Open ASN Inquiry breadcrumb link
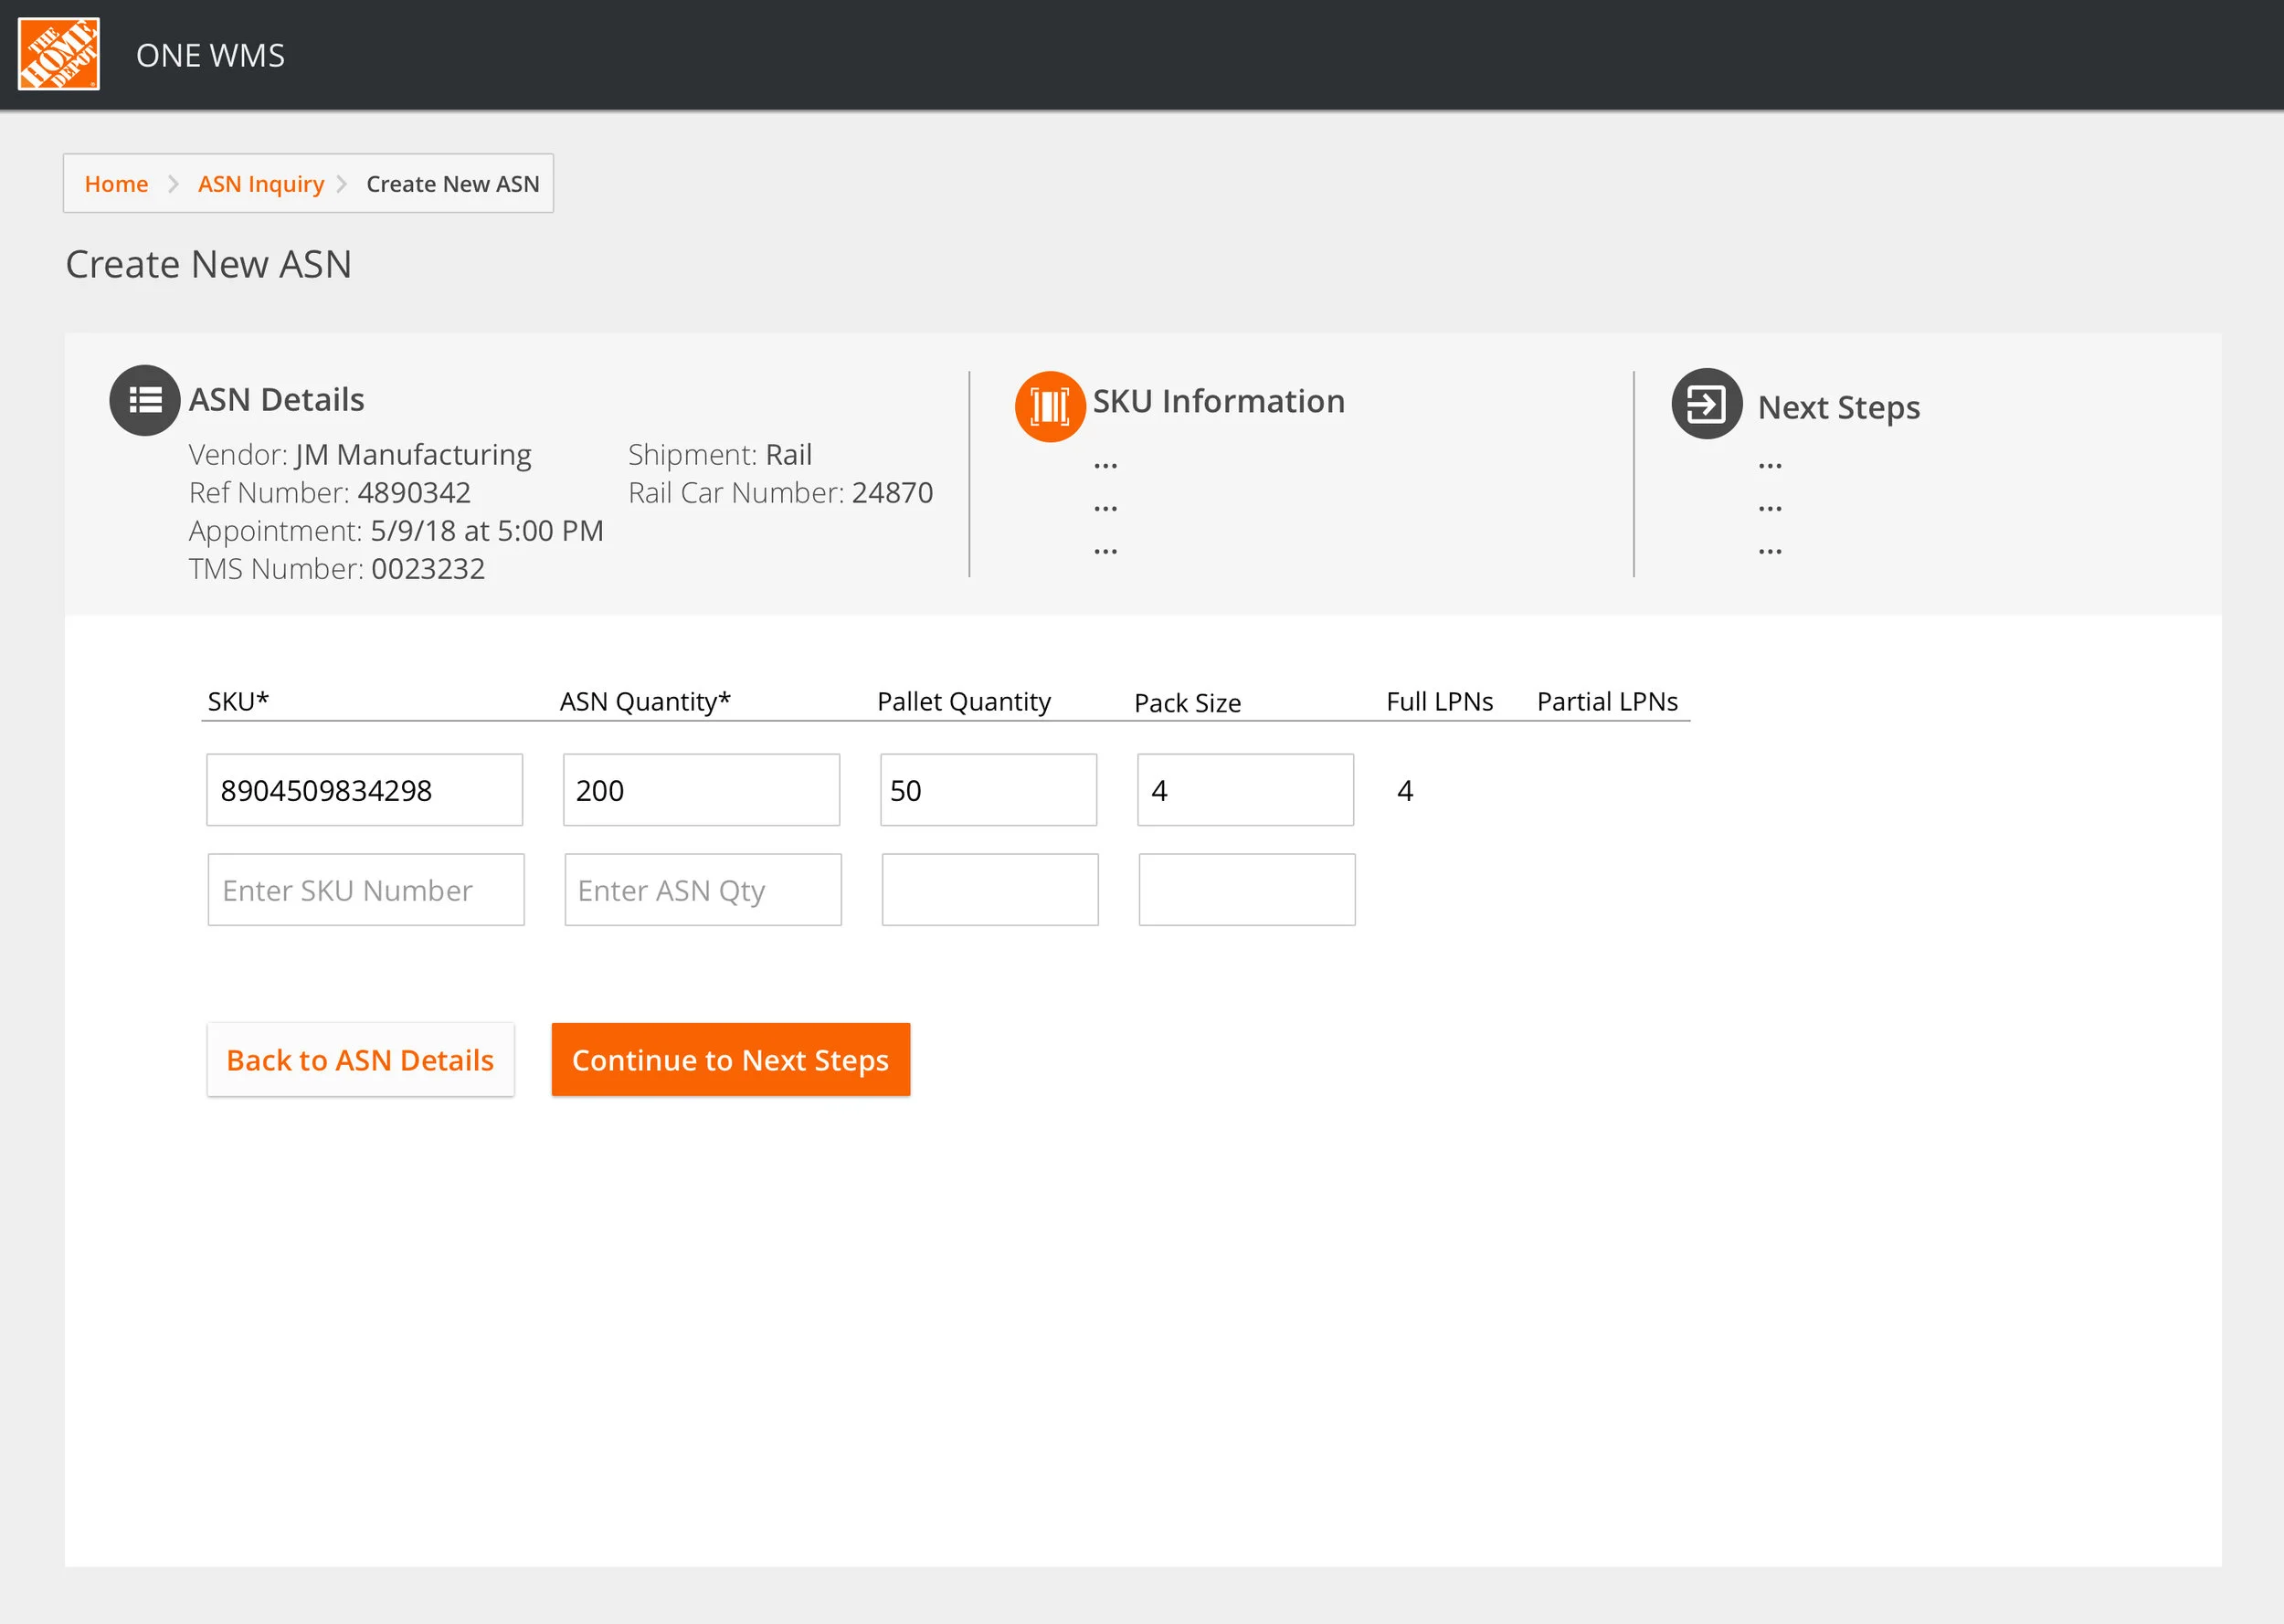Image resolution: width=2284 pixels, height=1624 pixels. click(261, 184)
